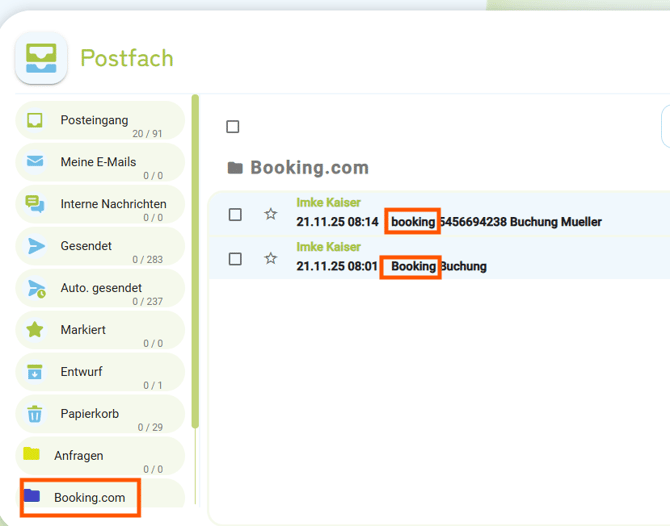The width and height of the screenshot is (670, 526).
Task: Click the date 21.11.25 08:14
Action: 337,222
